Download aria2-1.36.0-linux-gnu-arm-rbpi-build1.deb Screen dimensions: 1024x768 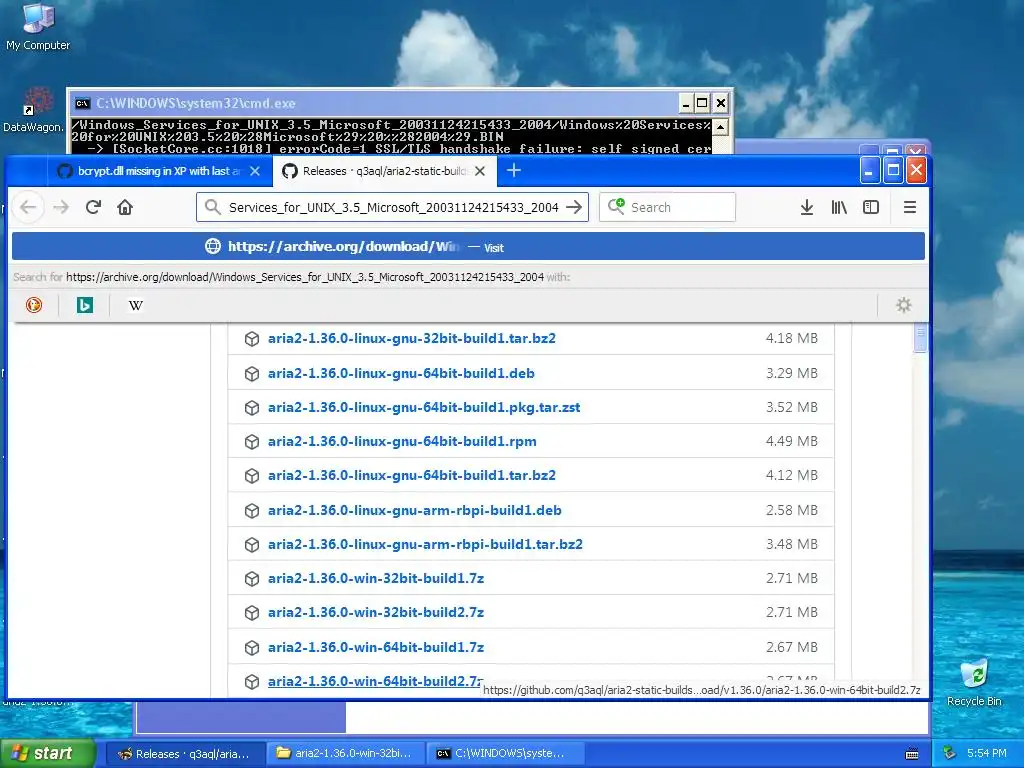415,511
